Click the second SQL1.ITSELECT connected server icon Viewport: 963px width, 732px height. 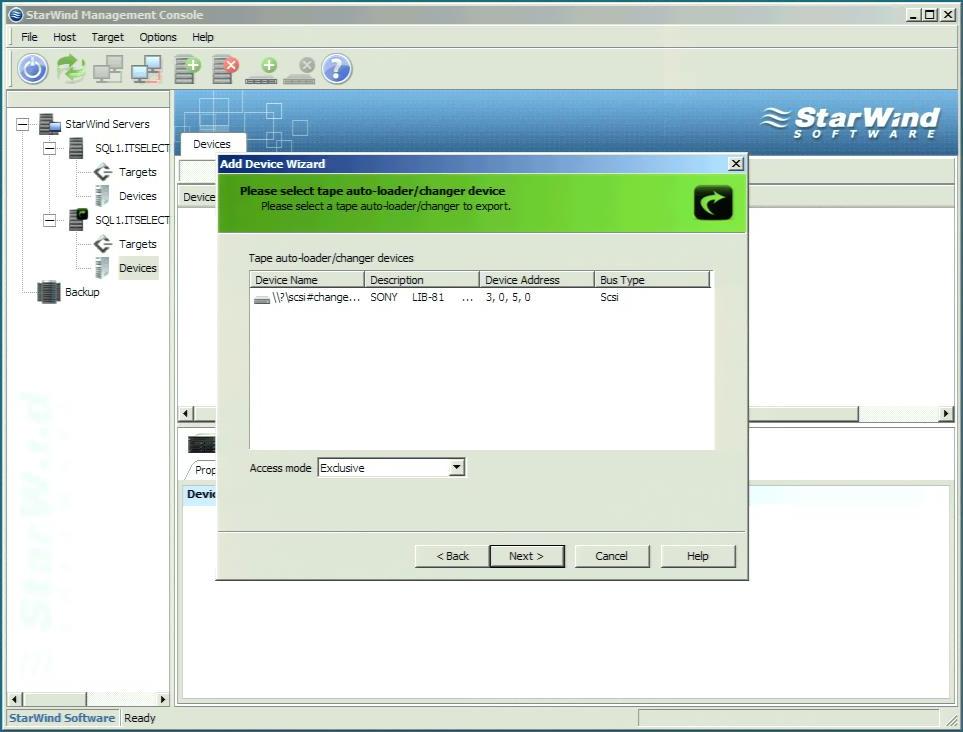[77, 220]
